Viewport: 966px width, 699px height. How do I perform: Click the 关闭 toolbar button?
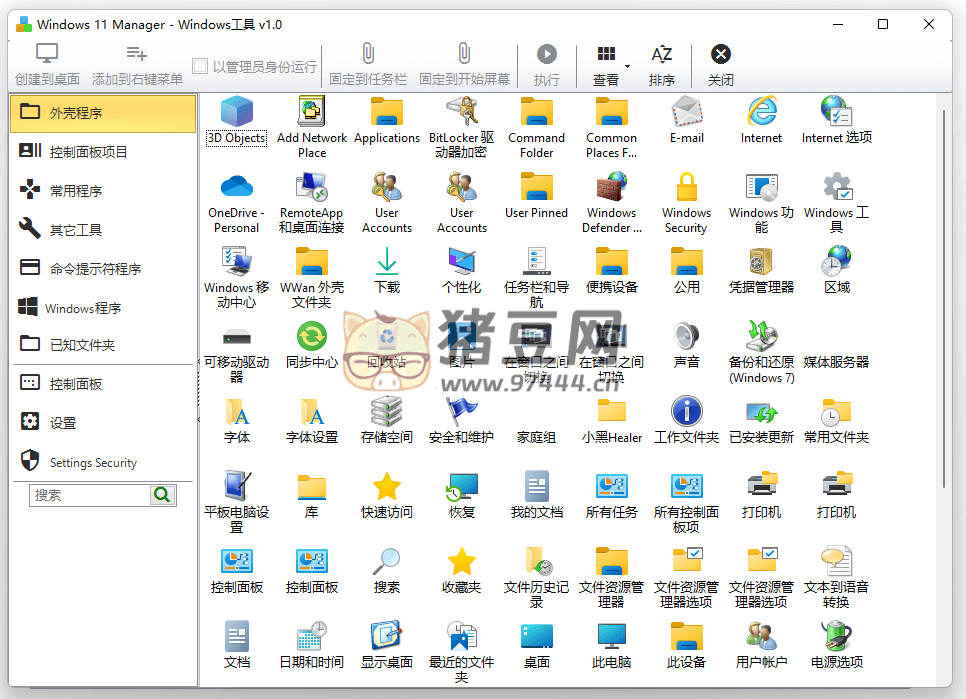720,63
